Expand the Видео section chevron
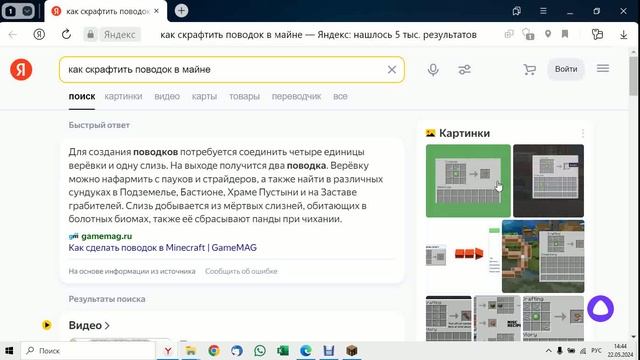 107,325
